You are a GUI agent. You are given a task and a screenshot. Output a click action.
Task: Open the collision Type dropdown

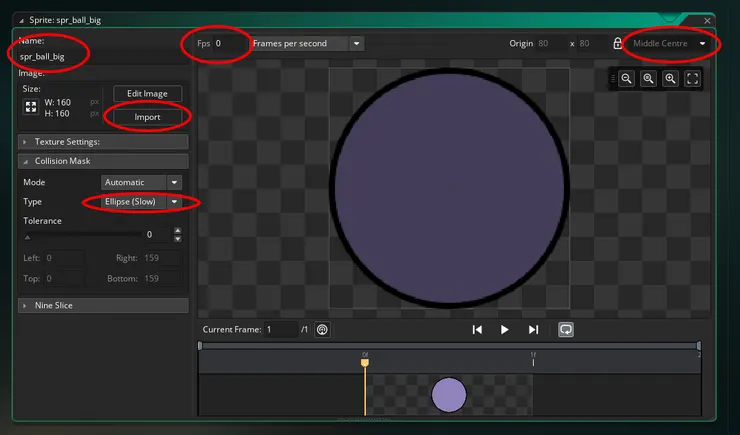click(142, 201)
